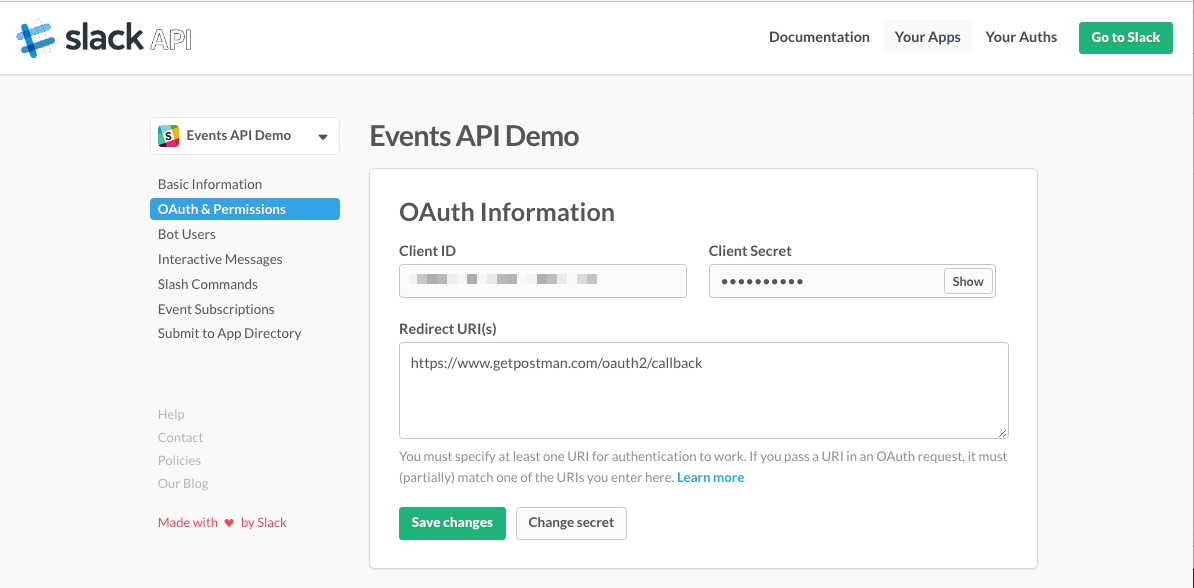Open the Learn more link
The width and height of the screenshot is (1194, 588).
710,478
